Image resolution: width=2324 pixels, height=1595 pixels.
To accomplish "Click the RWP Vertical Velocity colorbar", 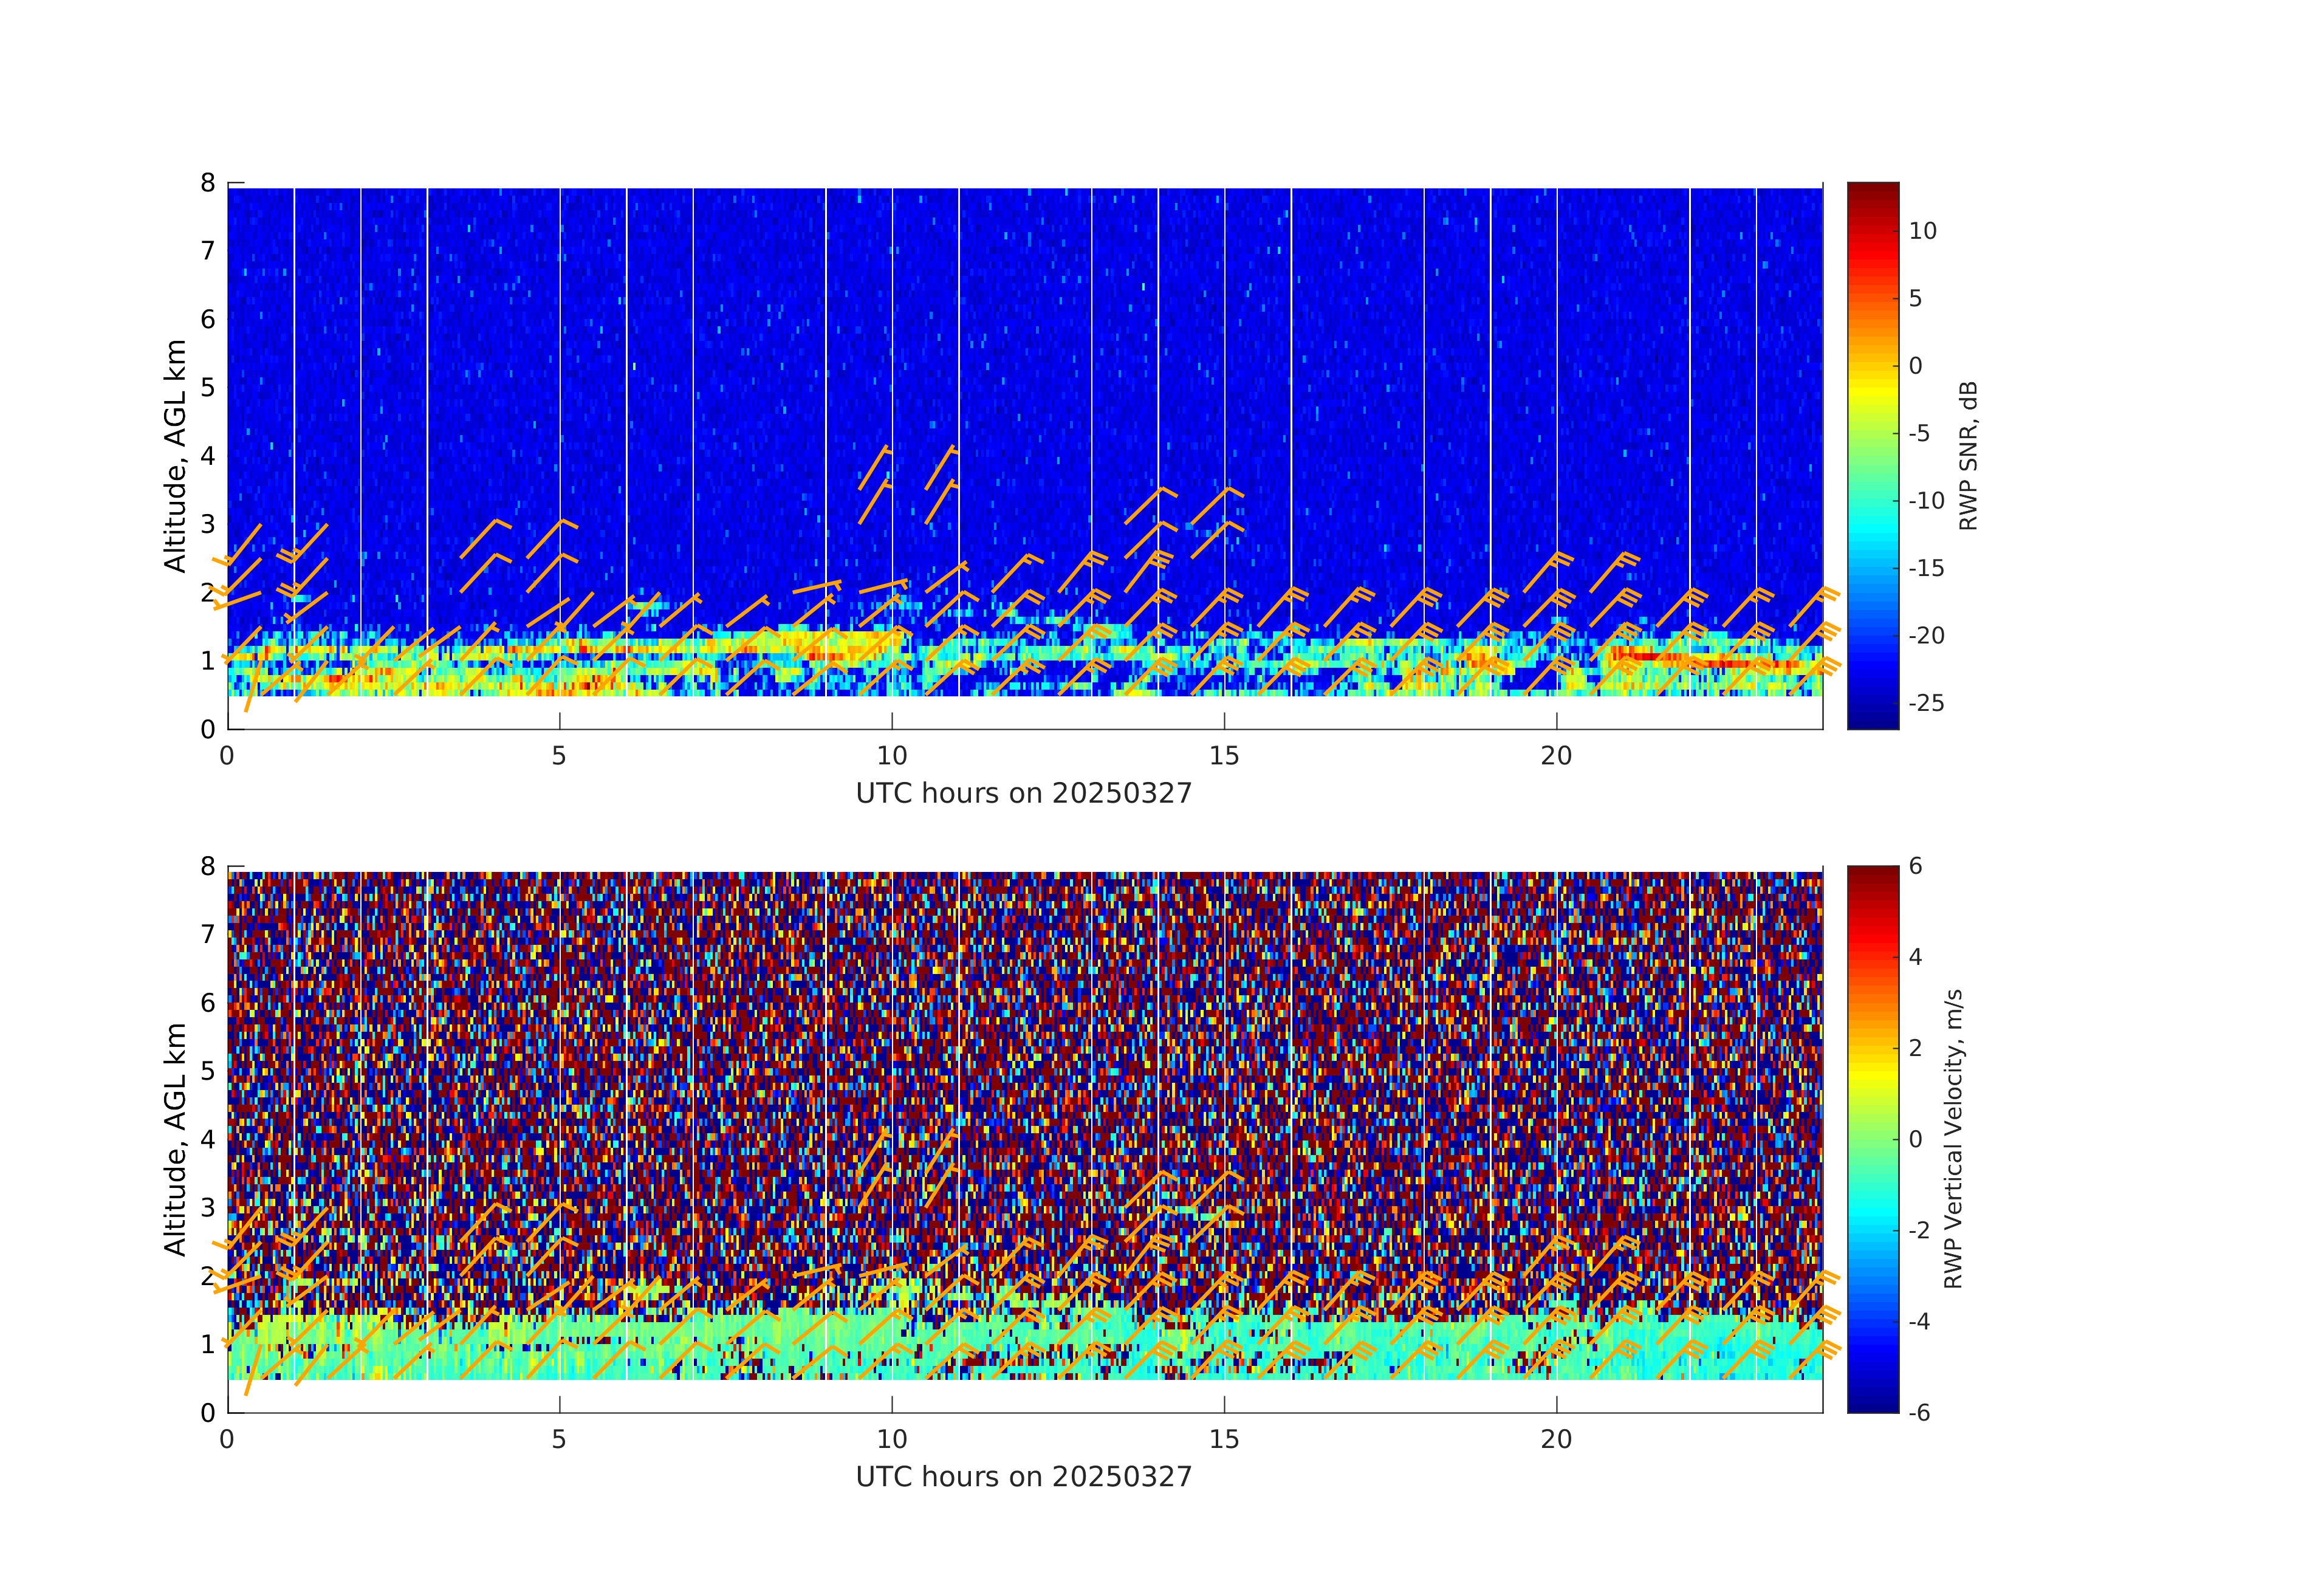I will pos(1872,1139).
